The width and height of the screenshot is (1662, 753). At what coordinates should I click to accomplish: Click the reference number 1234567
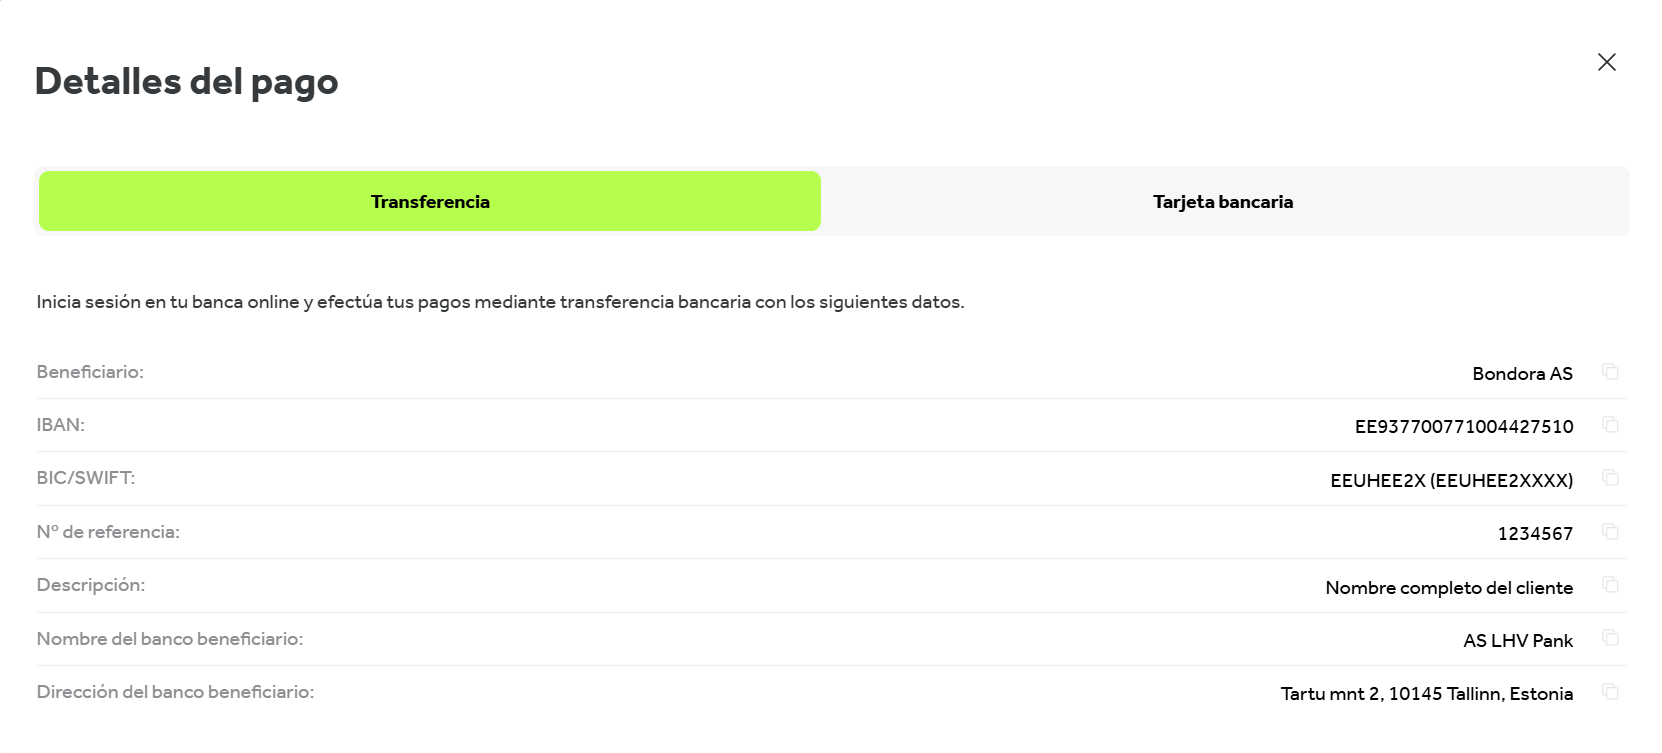[1534, 534]
